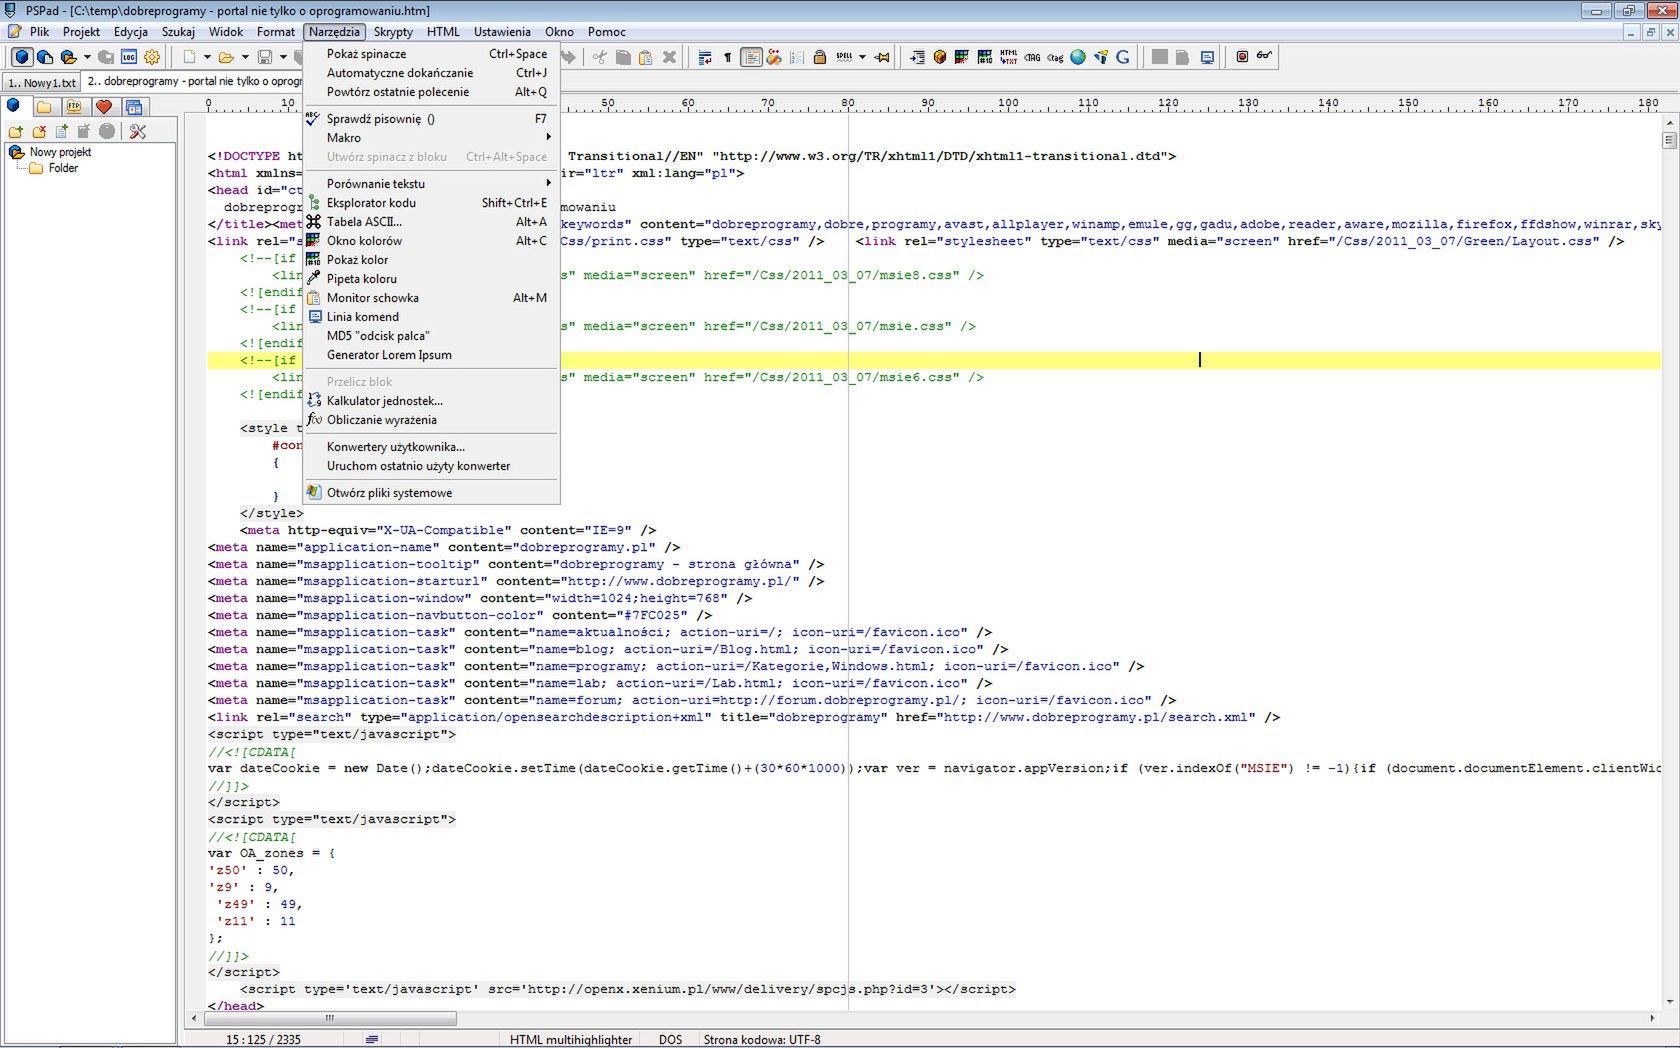Click the delete X toolbar icon
This screenshot has height=1048, width=1680.
pyautogui.click(x=670, y=57)
